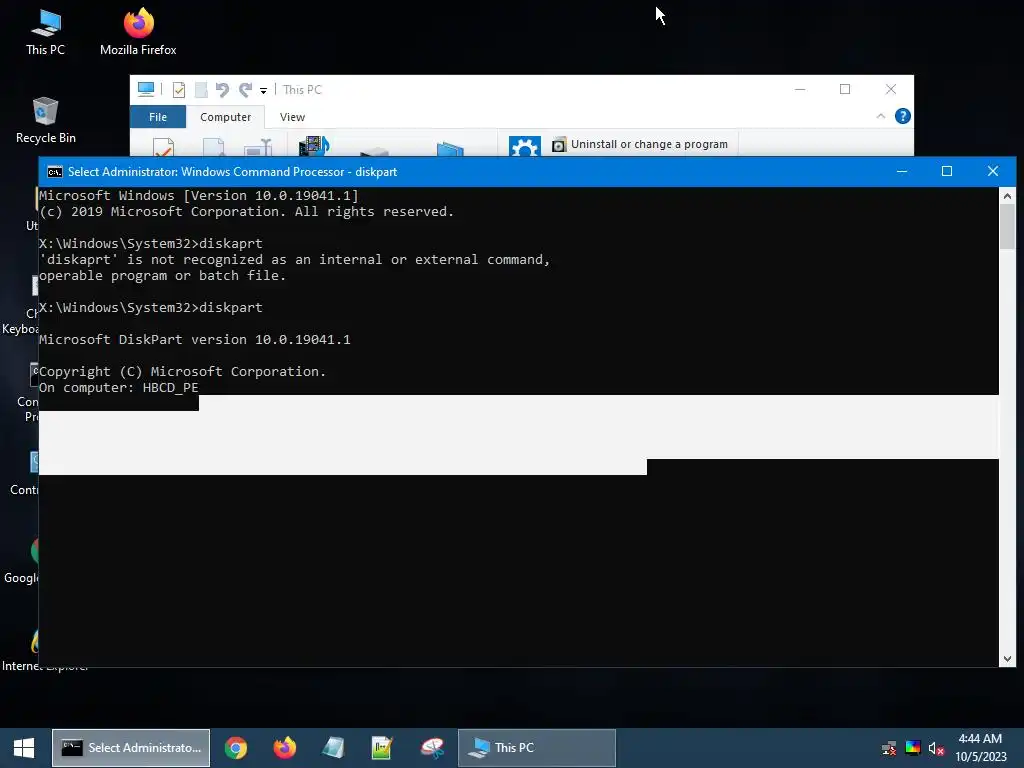The width and height of the screenshot is (1024, 768).
Task: Launch Google Chrome from taskbar
Action: (x=236, y=748)
